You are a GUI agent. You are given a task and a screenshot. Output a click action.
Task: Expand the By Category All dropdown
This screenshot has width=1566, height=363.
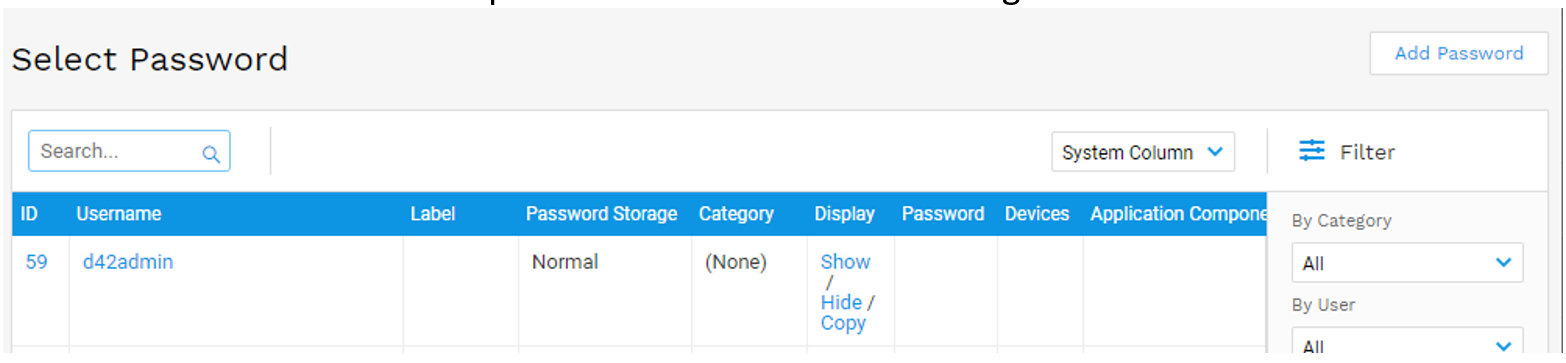(x=1407, y=263)
